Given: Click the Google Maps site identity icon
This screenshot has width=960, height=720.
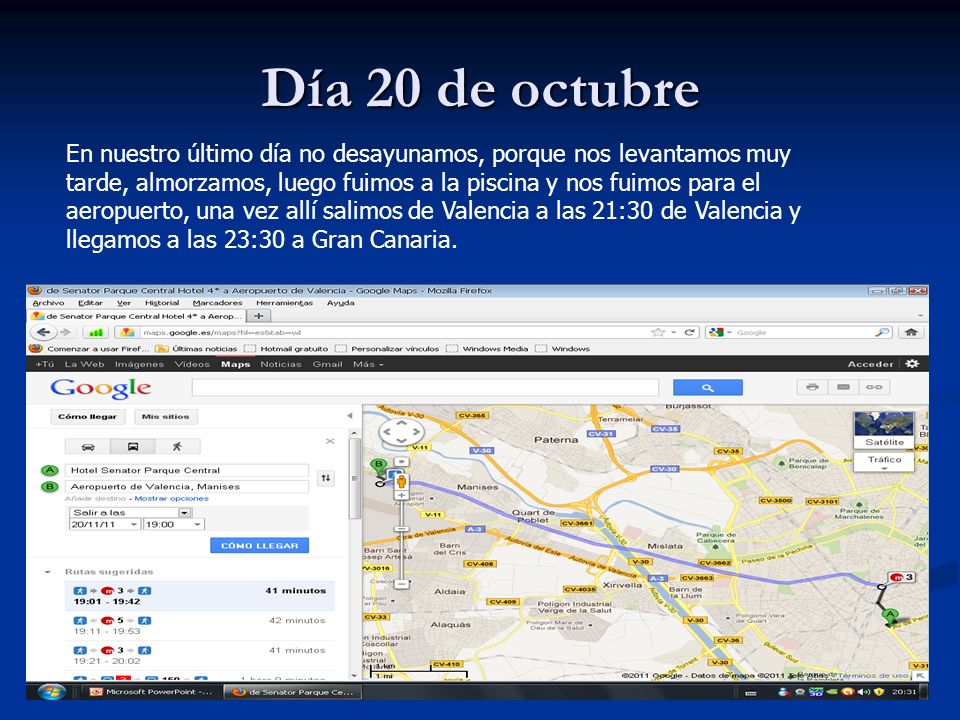Looking at the screenshot, I should pos(127,332).
